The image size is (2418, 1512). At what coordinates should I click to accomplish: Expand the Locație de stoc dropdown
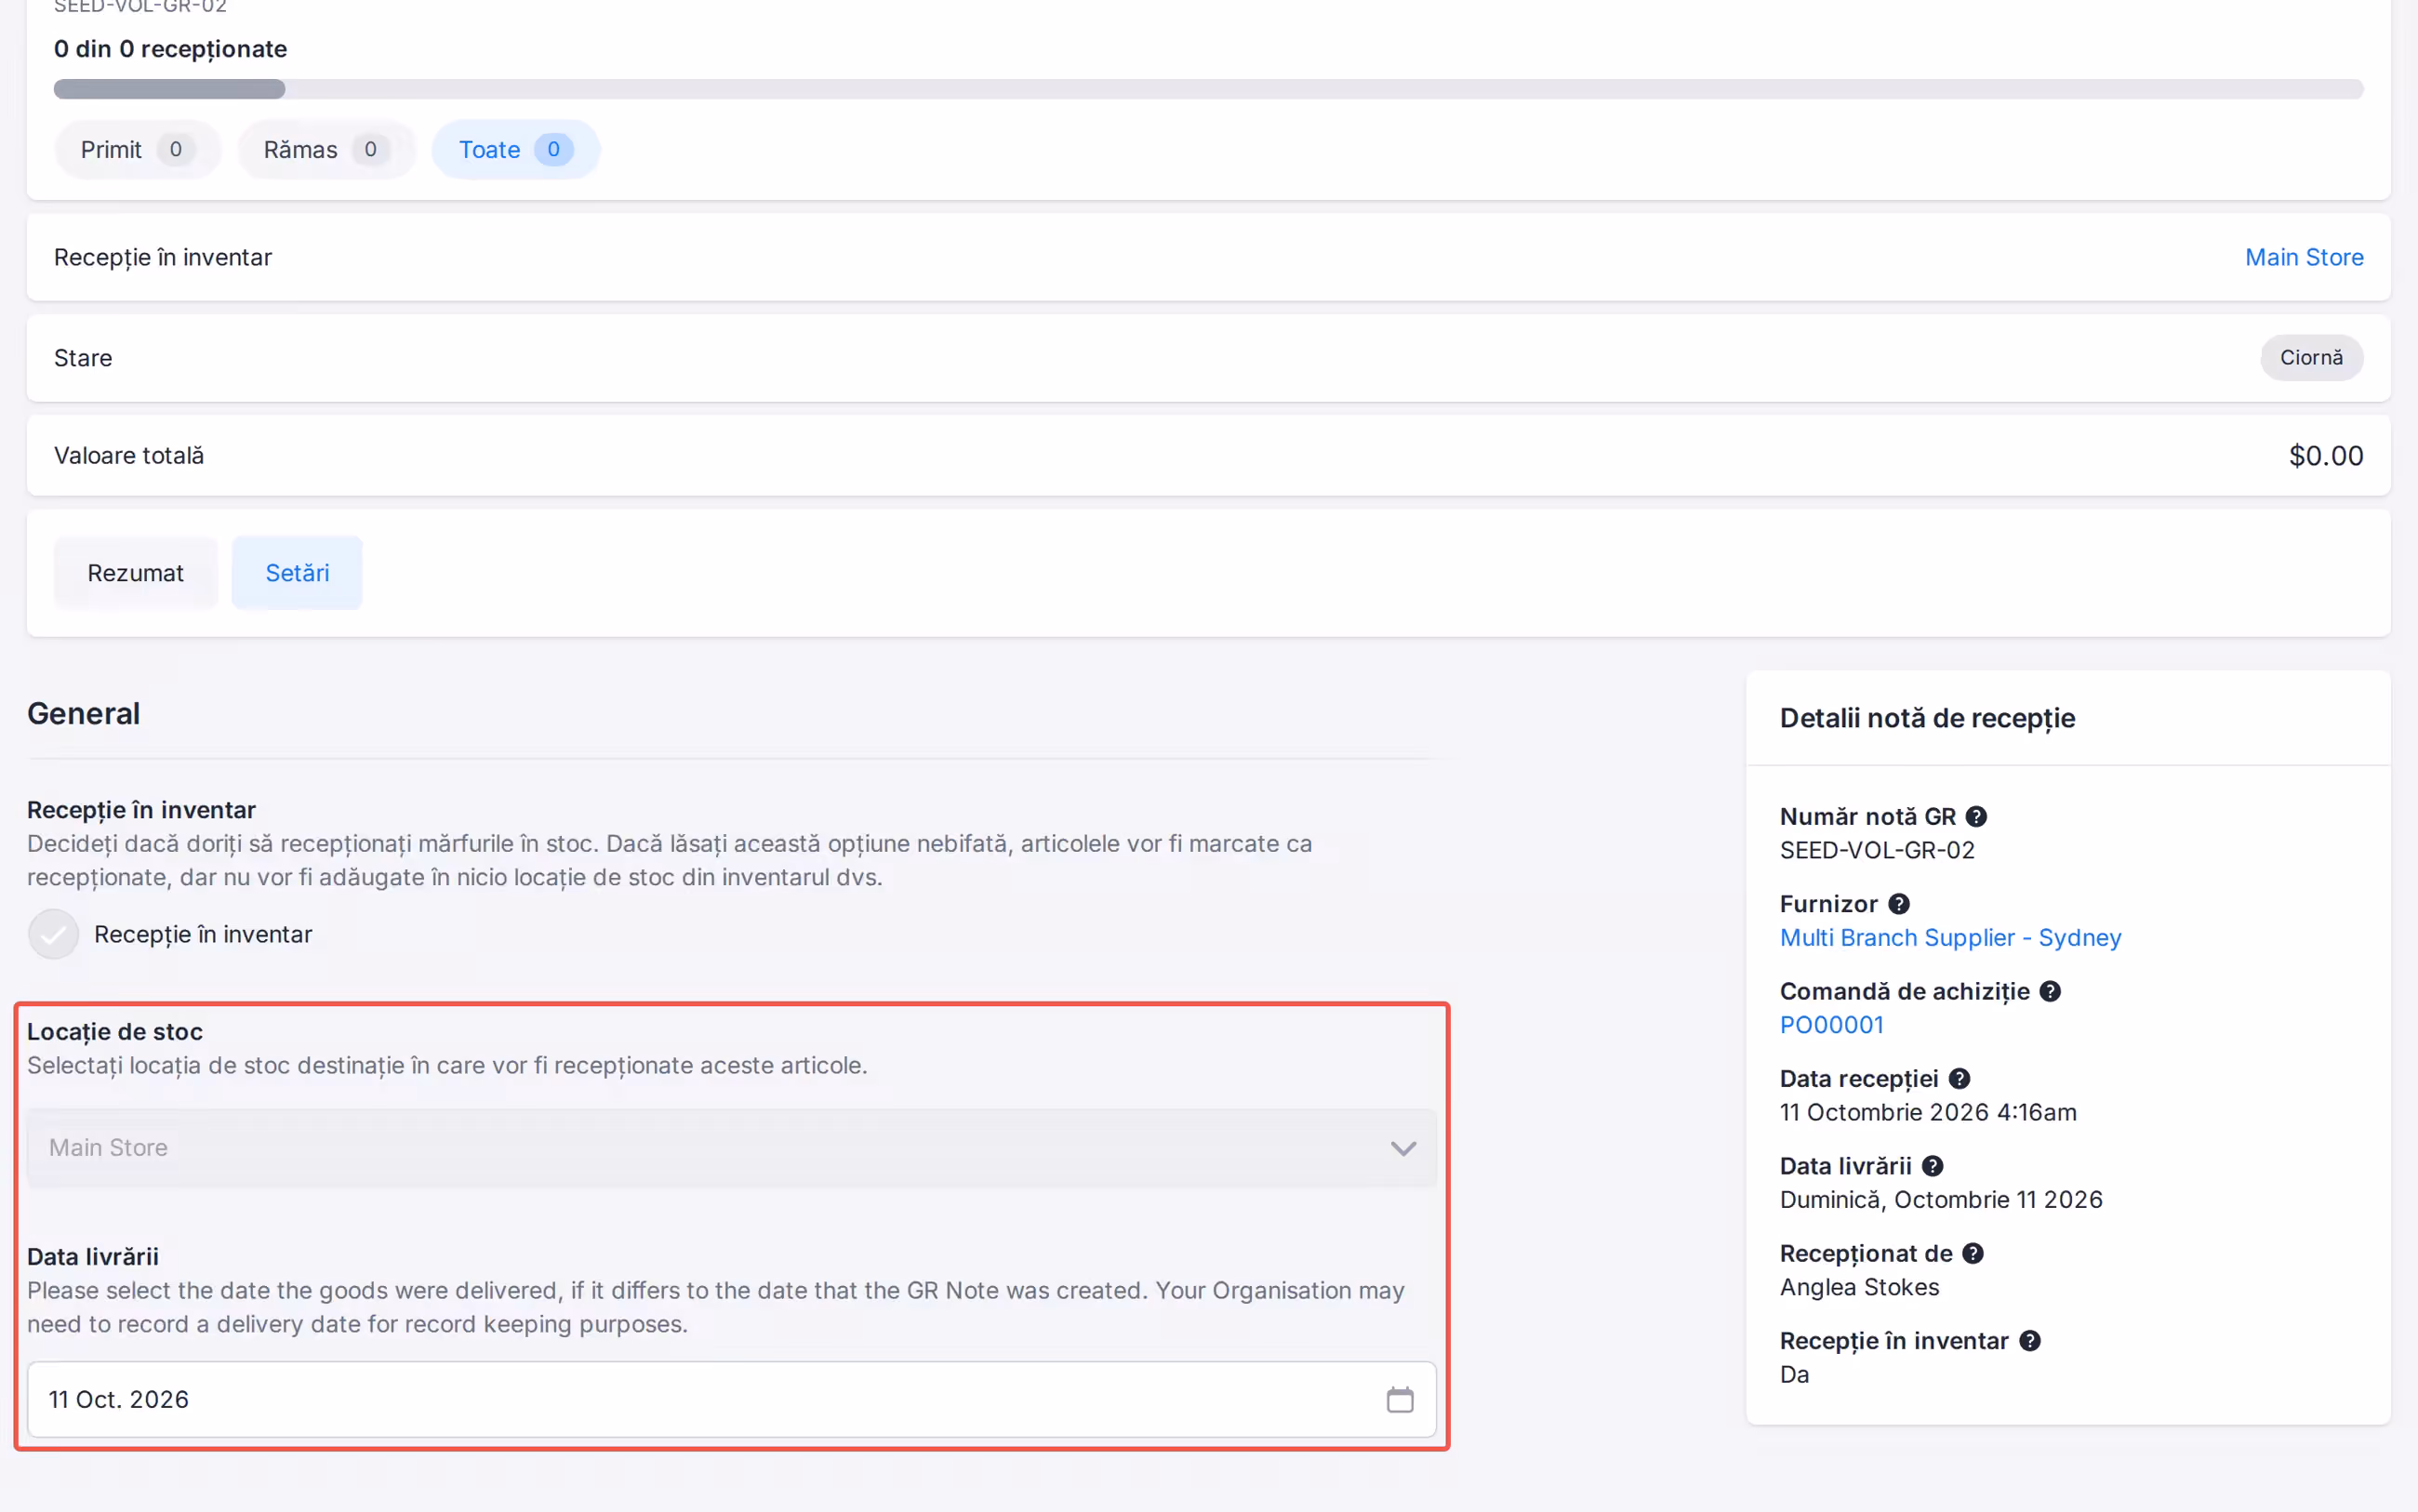coord(731,1148)
